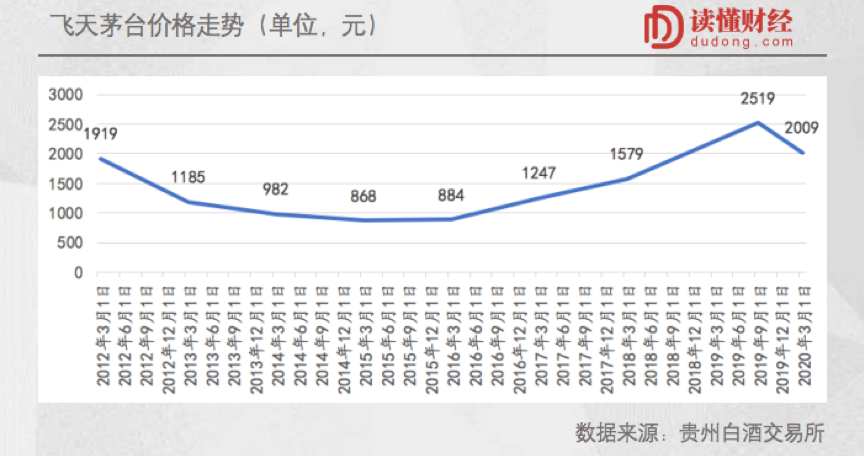Viewport: 864px width, 456px height.
Task: Click the y-axis value 2000
Action: 66,155
